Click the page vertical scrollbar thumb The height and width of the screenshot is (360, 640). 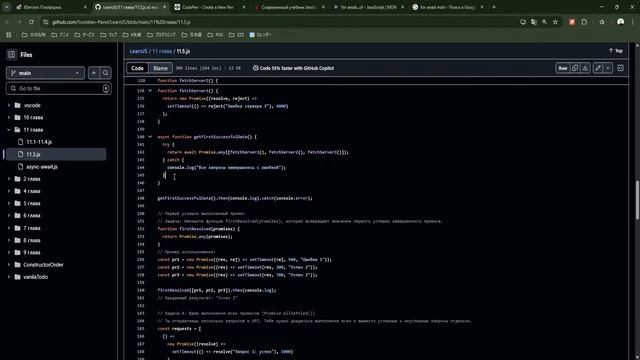click(637, 200)
